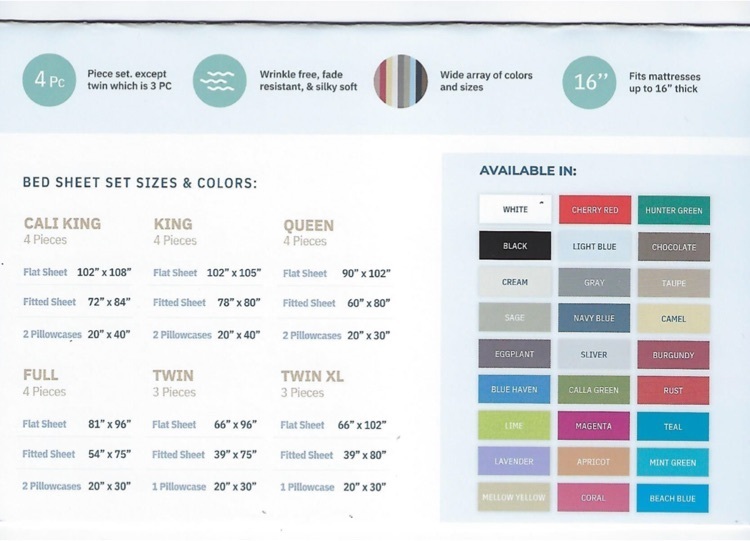Pick the Black color swatch

(x=515, y=245)
